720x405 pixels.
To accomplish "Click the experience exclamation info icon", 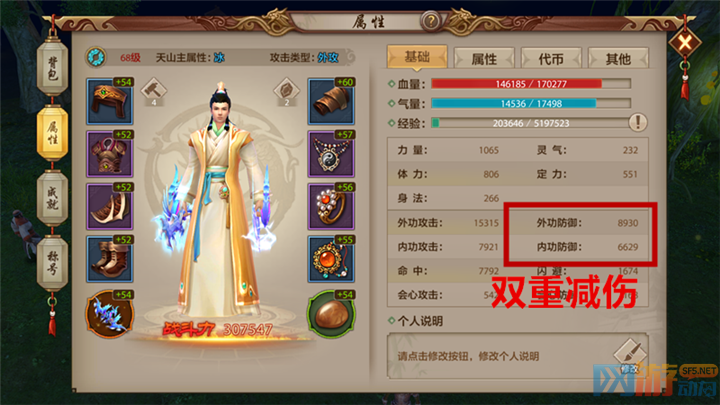I will 637,122.
